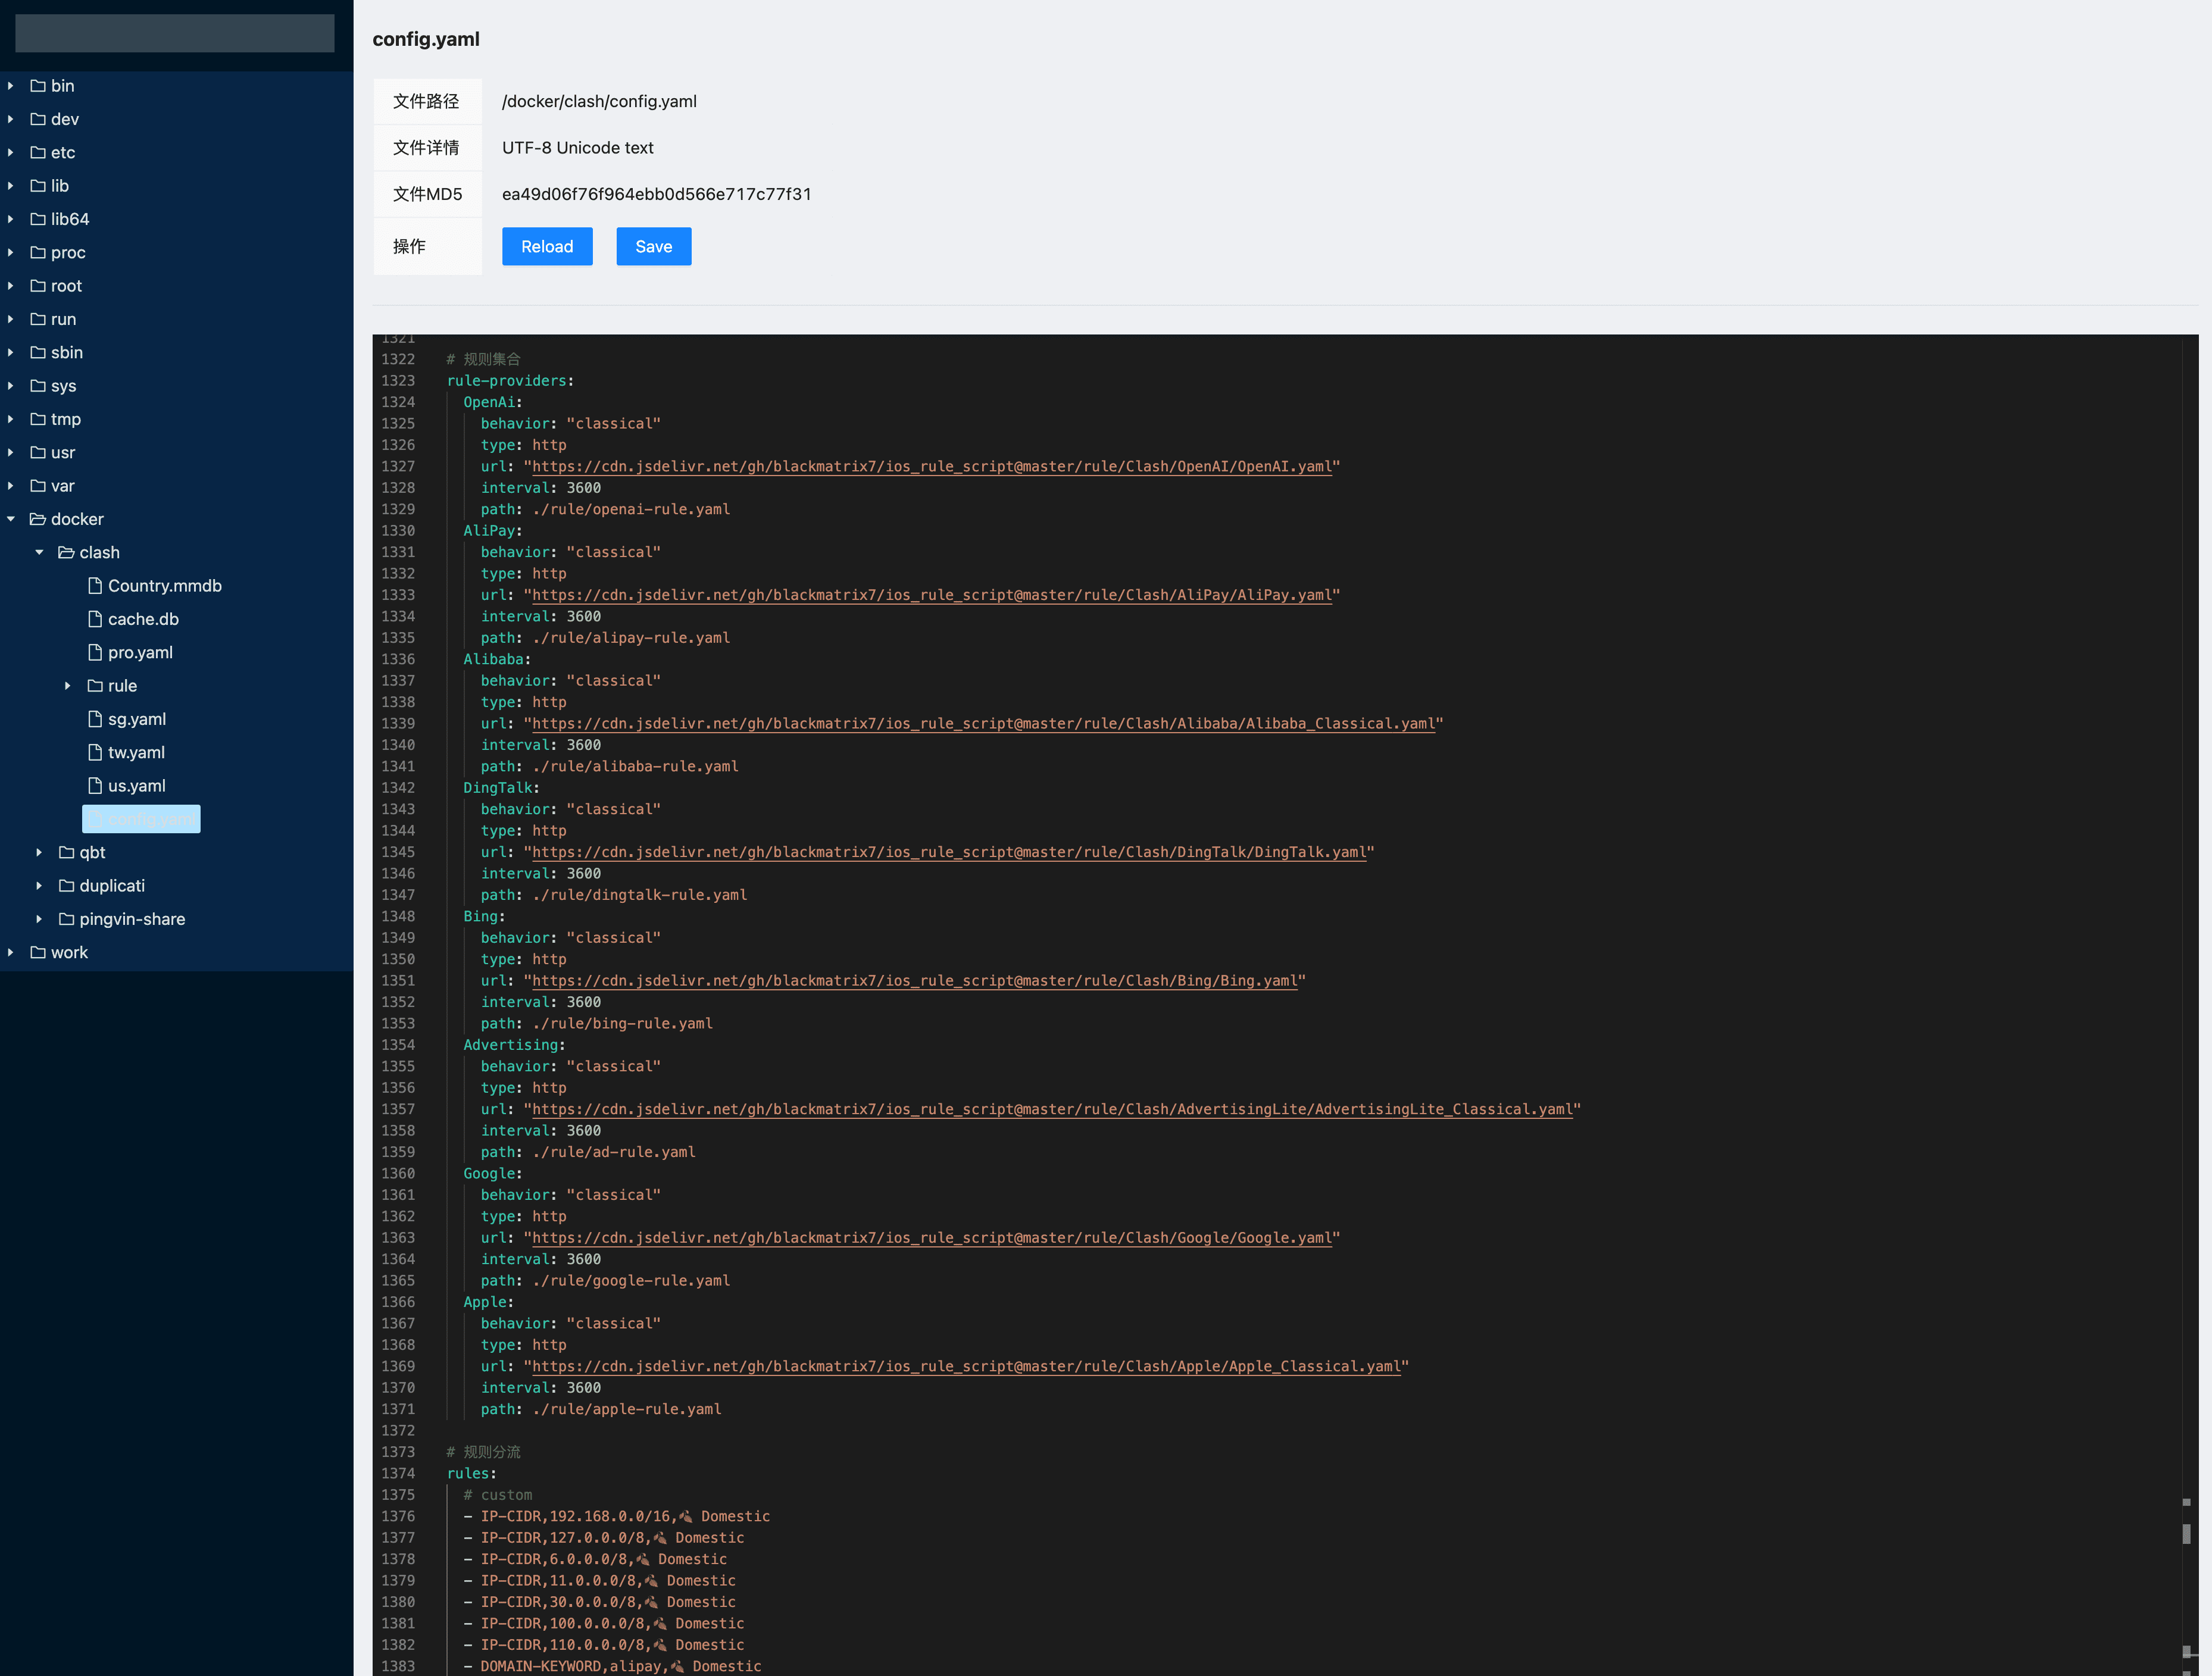Image resolution: width=2212 pixels, height=1676 pixels.
Task: Open the AliPay.yaml rule URL link
Action: click(932, 595)
